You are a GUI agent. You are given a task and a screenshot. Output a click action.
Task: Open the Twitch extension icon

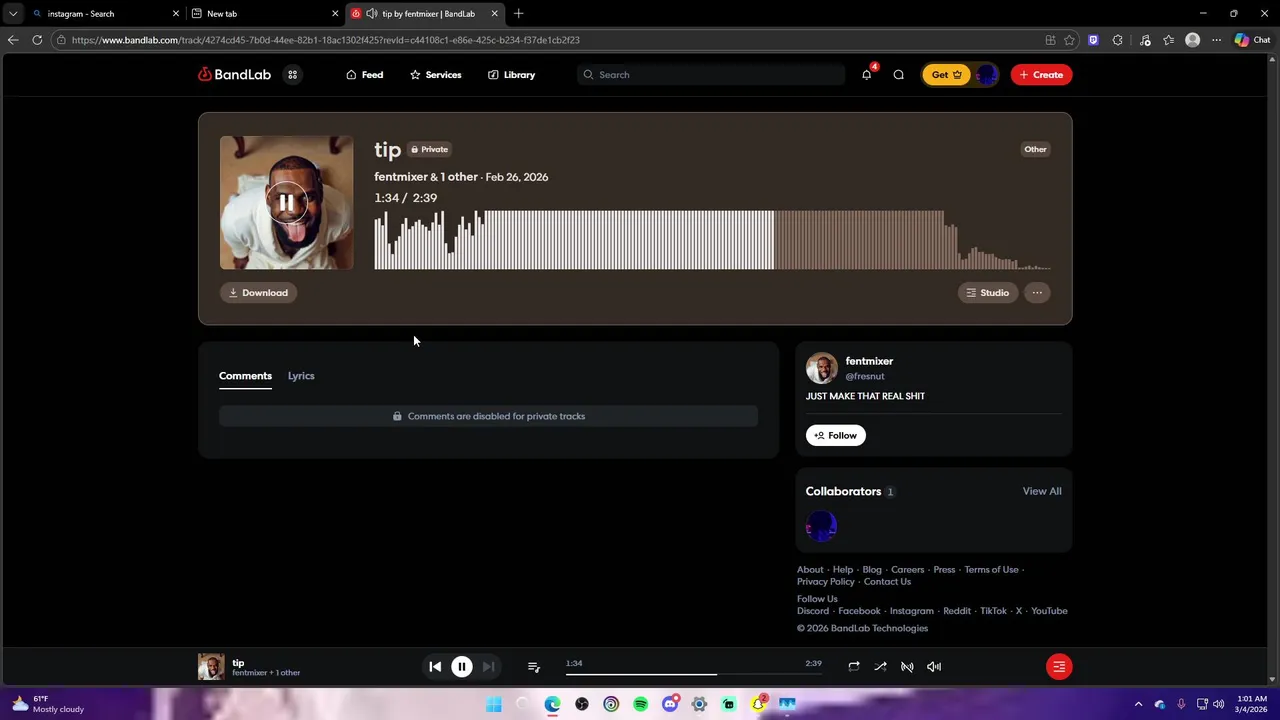coord(1093,40)
